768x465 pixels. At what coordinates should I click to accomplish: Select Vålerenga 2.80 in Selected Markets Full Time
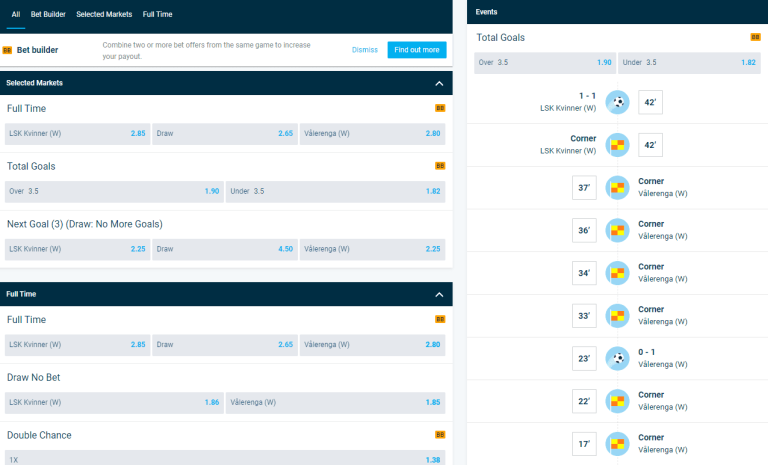[372, 134]
